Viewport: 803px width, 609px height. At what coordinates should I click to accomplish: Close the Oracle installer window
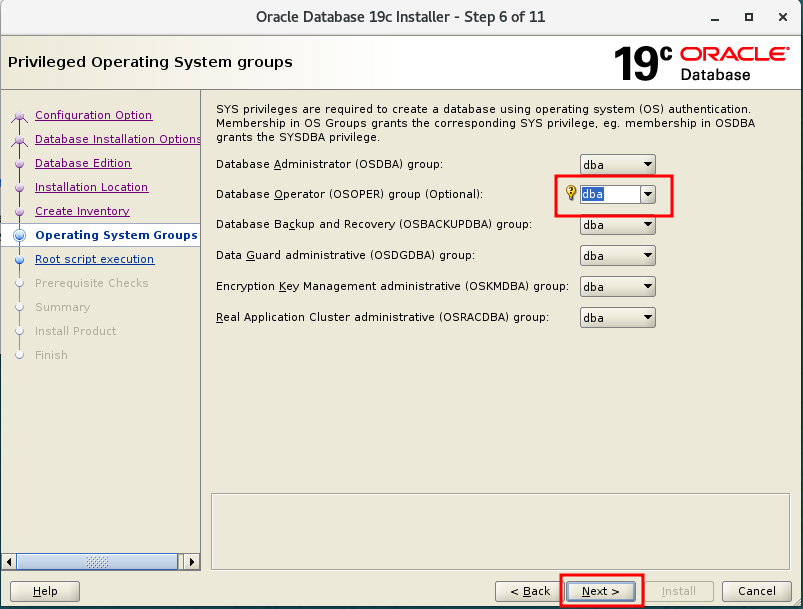pyautogui.click(x=783, y=17)
